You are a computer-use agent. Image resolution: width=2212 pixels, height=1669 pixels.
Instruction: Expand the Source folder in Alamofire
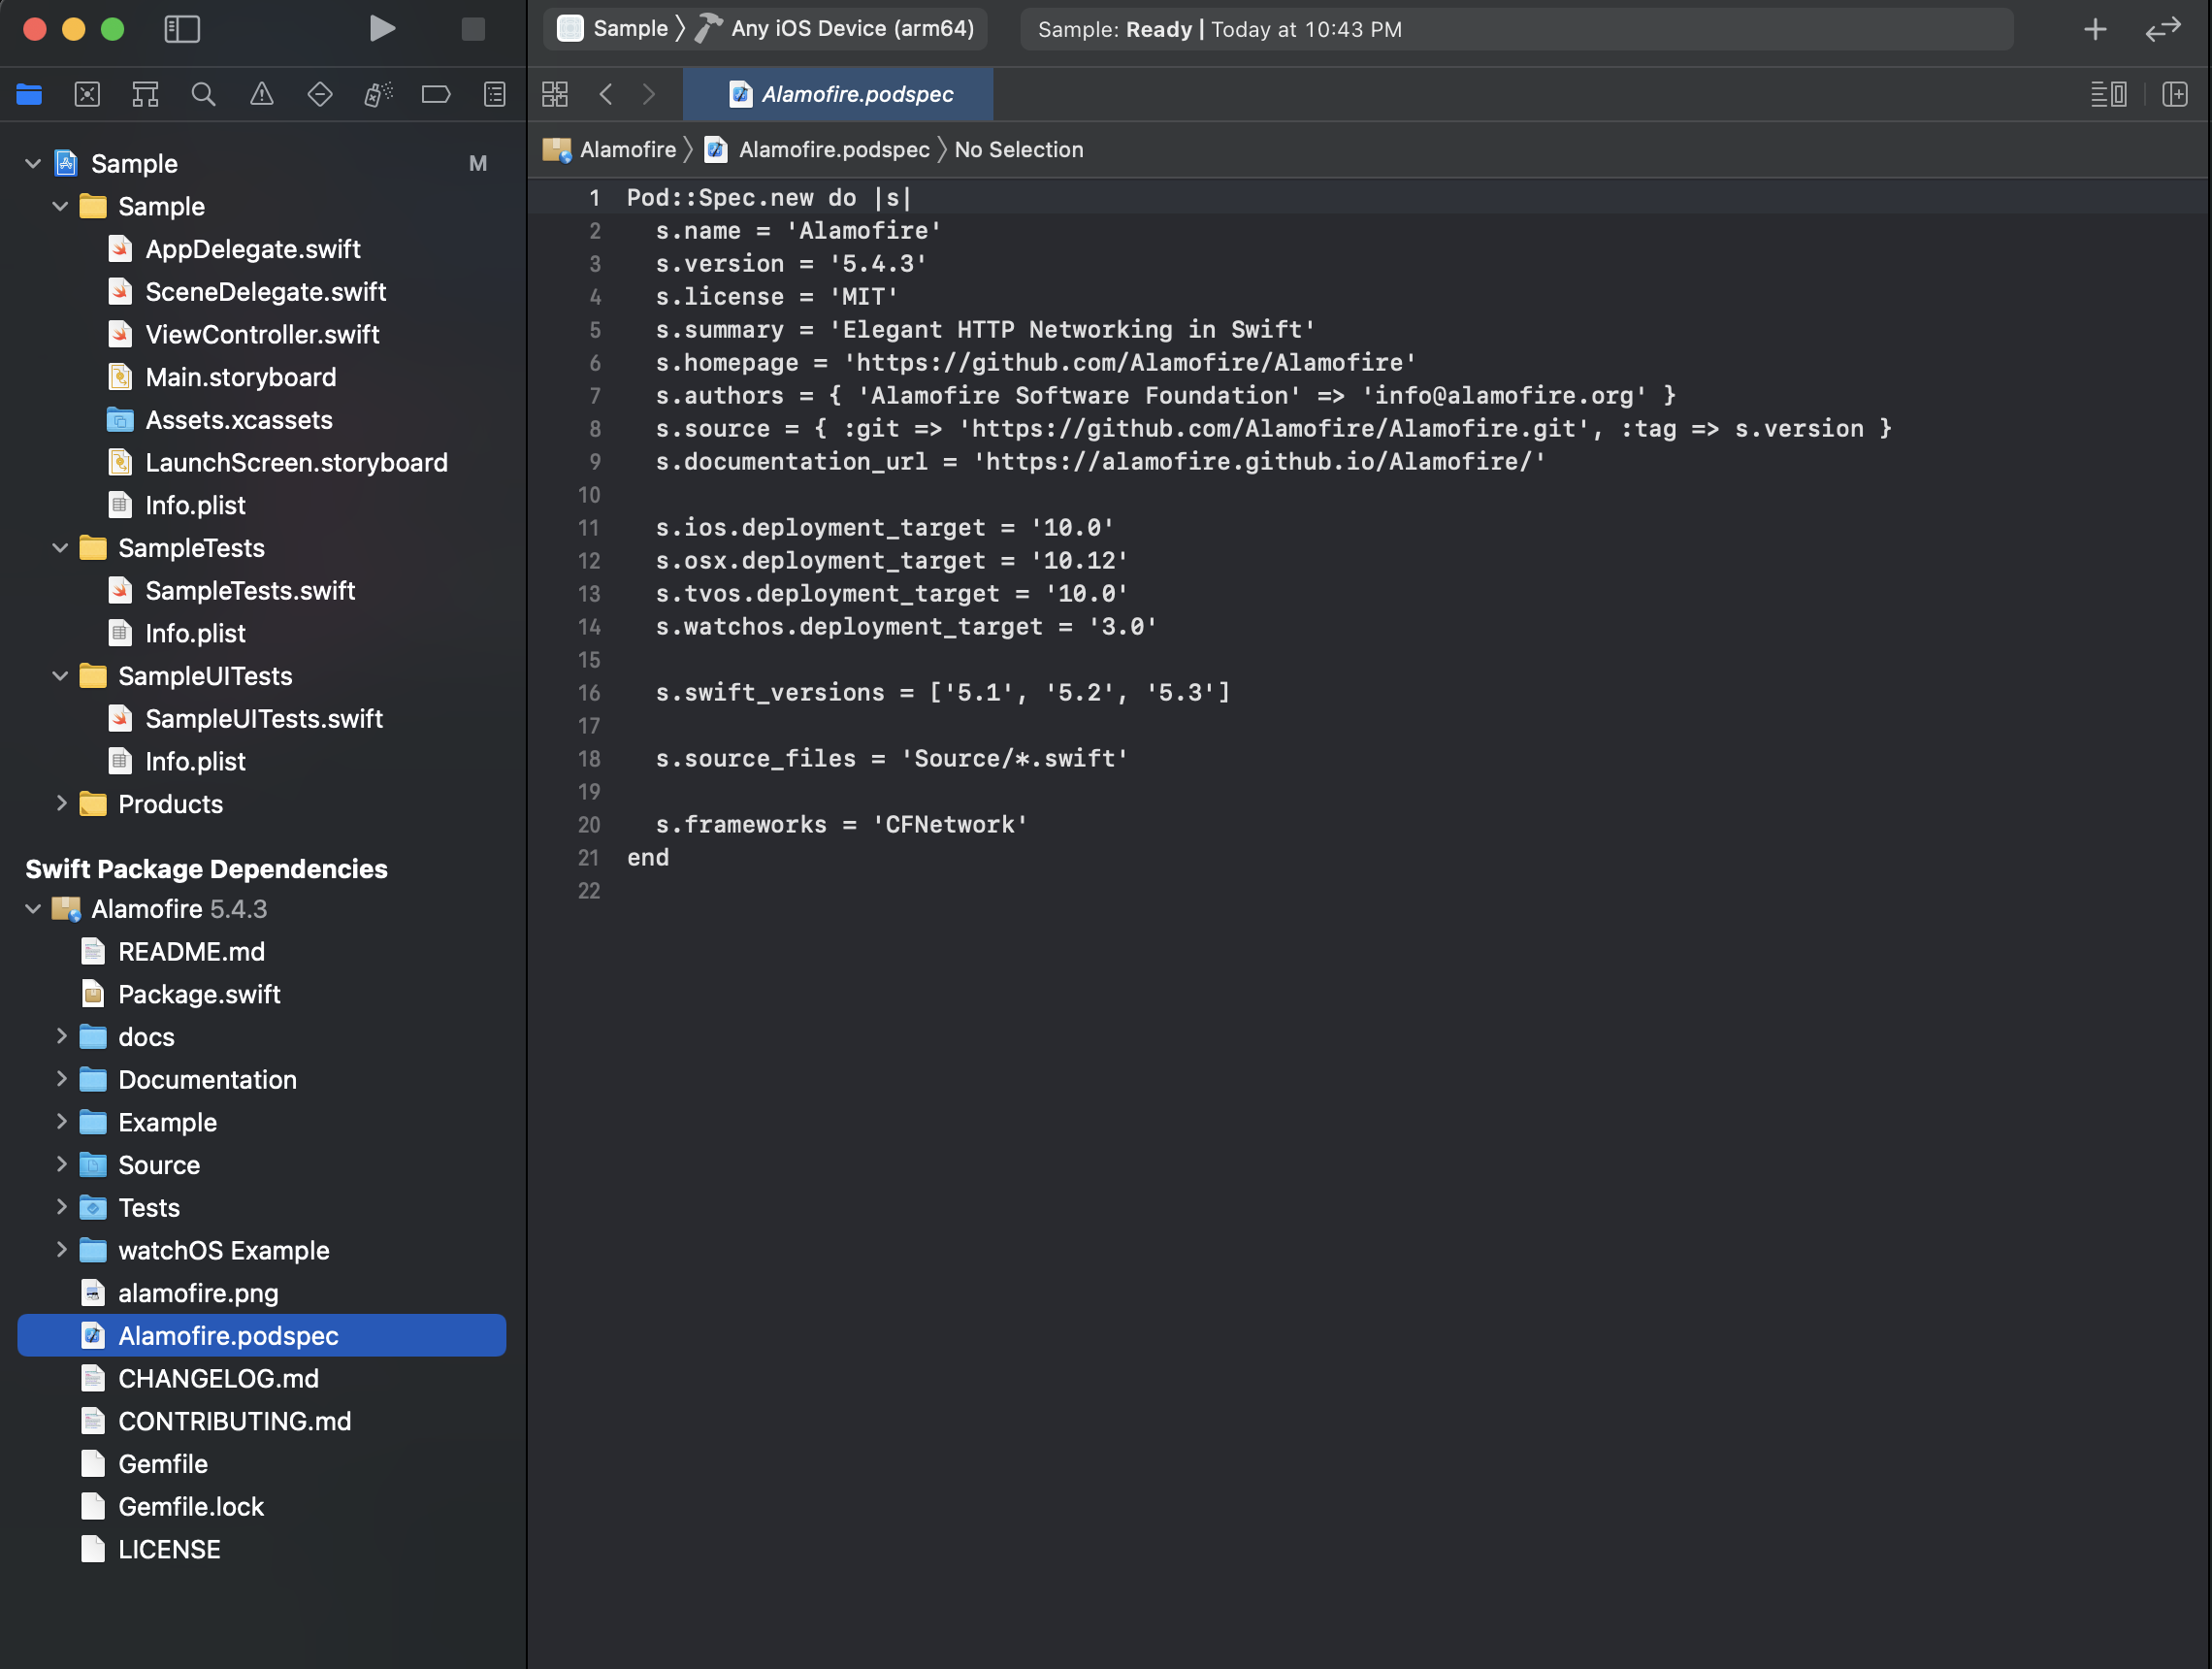coord(61,1164)
